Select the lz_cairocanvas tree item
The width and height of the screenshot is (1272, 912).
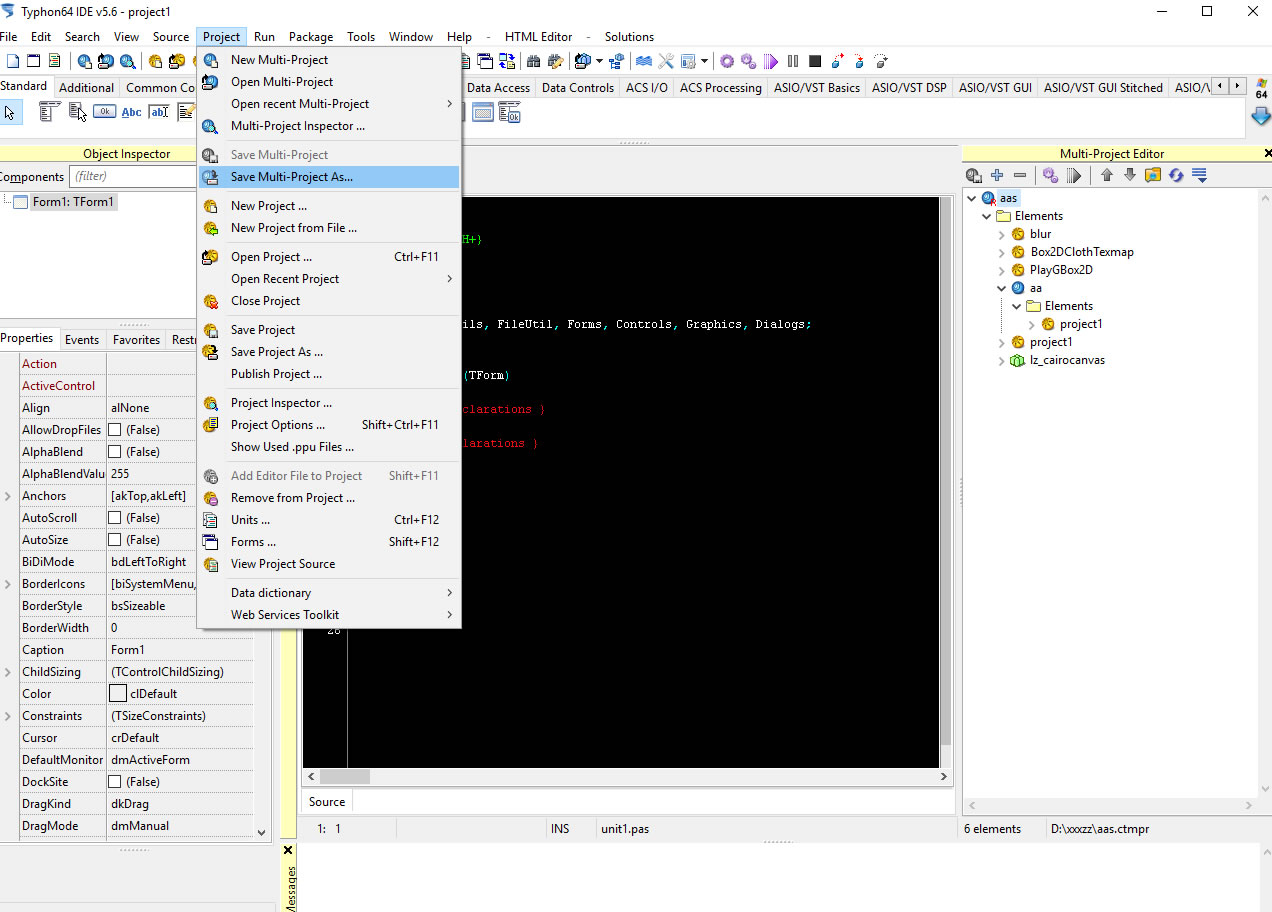1067,360
